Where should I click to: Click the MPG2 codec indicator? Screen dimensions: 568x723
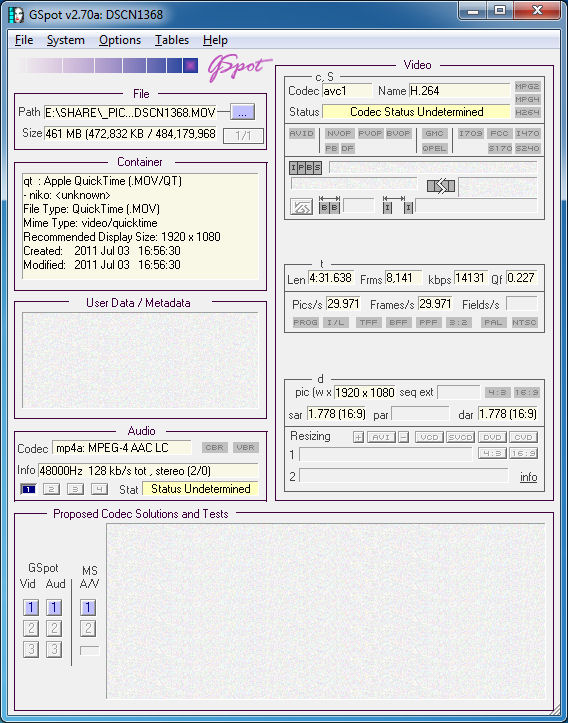(x=527, y=86)
